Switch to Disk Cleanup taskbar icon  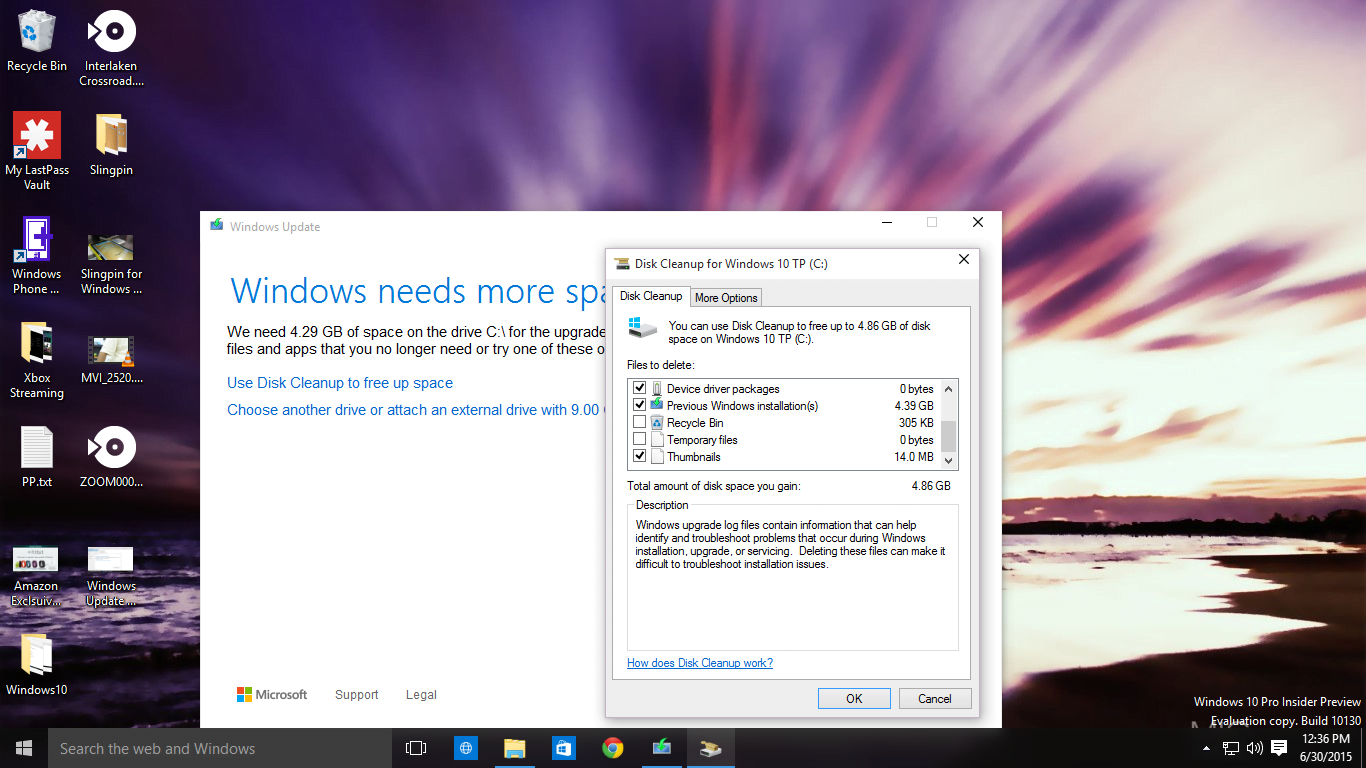click(711, 748)
